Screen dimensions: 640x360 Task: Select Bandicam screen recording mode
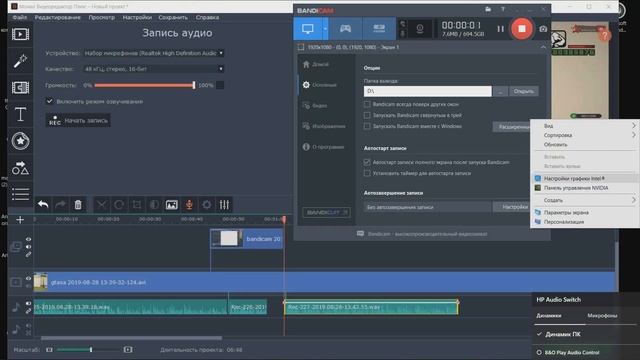coord(308,29)
